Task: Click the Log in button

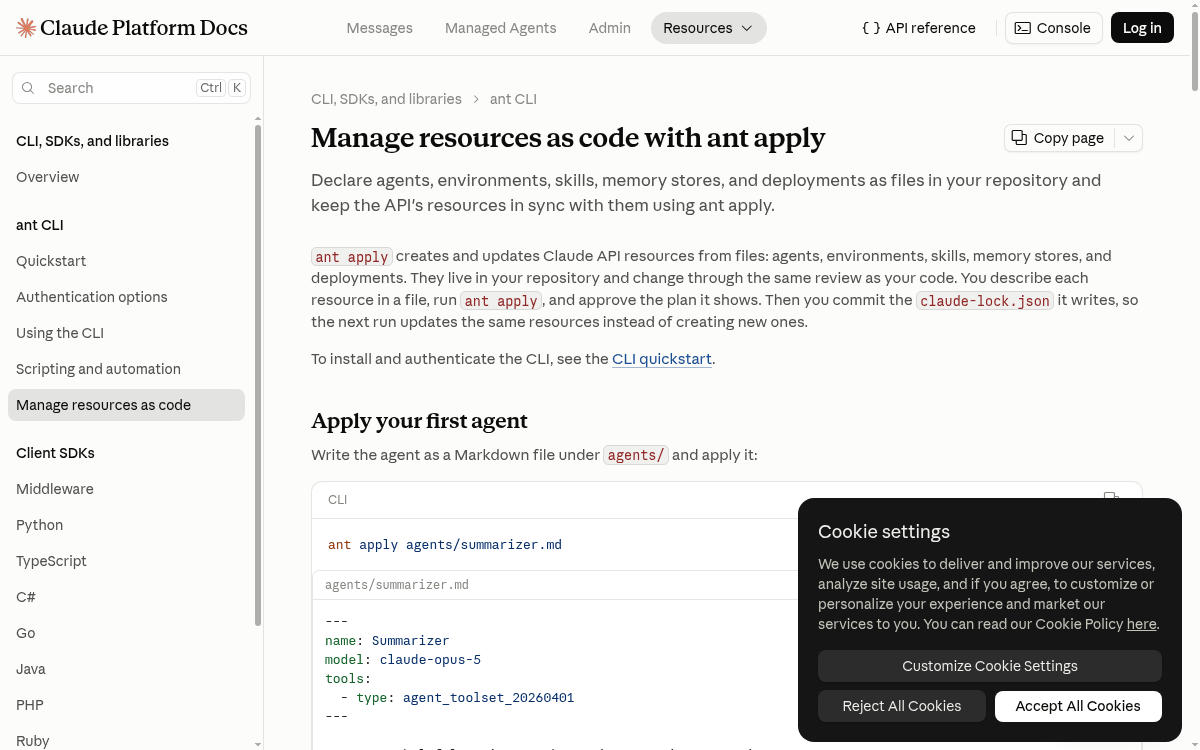Action: click(1142, 28)
